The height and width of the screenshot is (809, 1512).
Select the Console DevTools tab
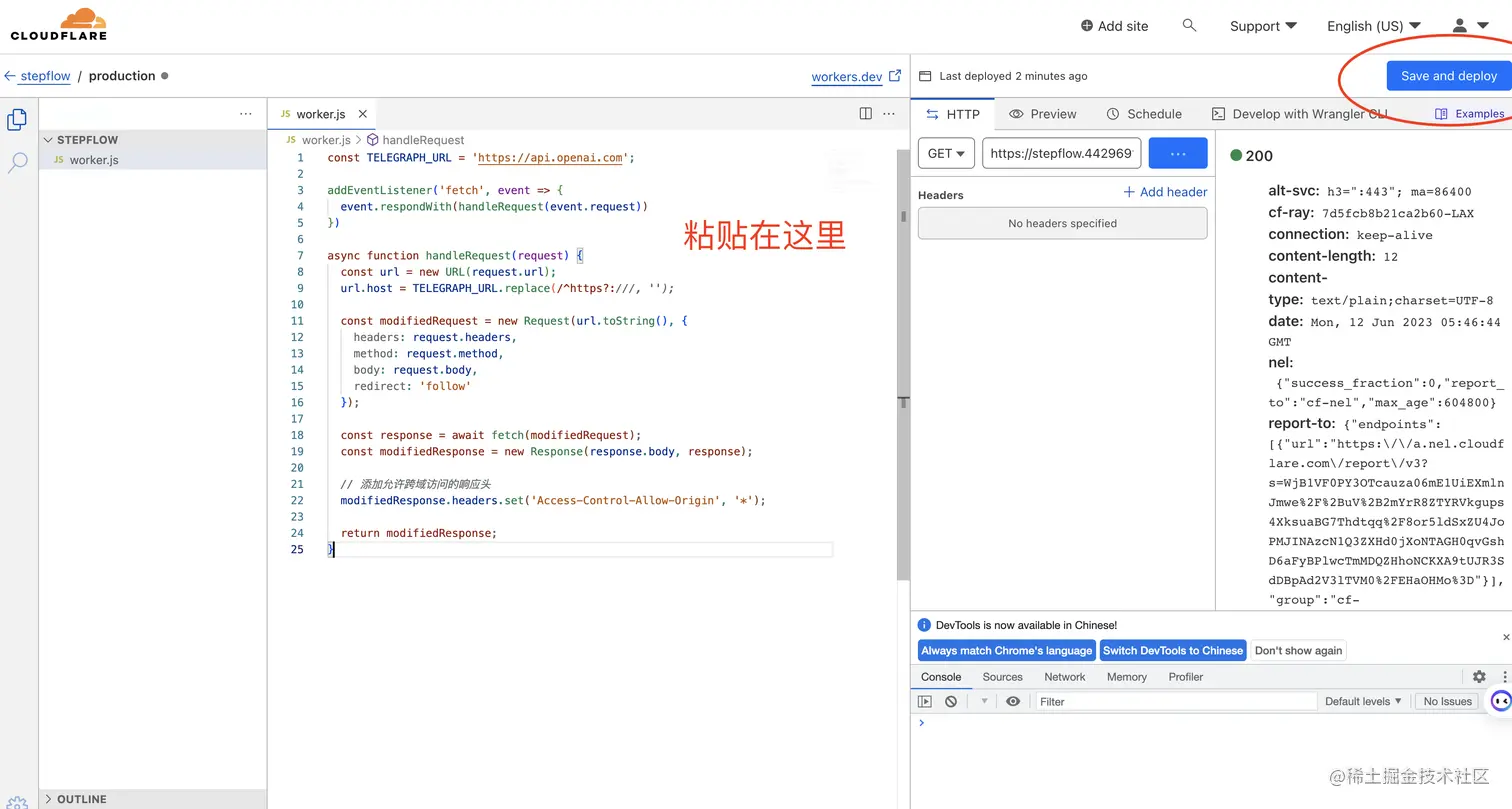pos(941,677)
